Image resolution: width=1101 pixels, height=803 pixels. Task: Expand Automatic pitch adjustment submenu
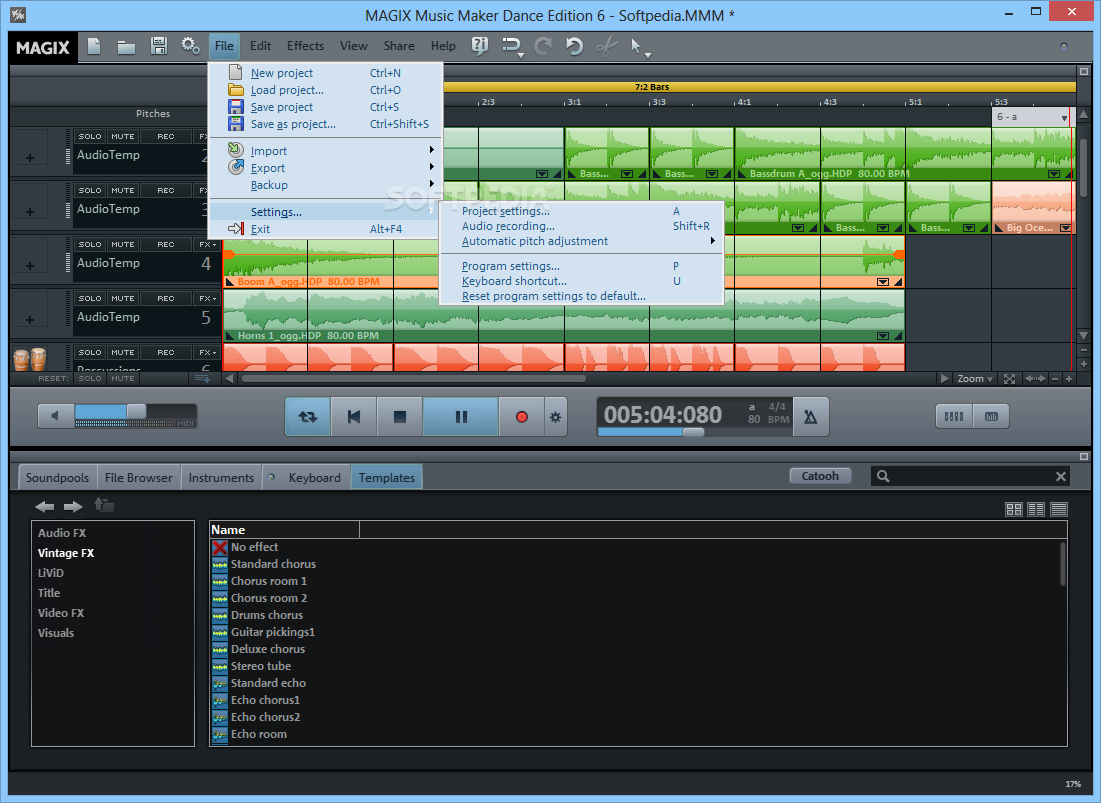click(x=581, y=241)
